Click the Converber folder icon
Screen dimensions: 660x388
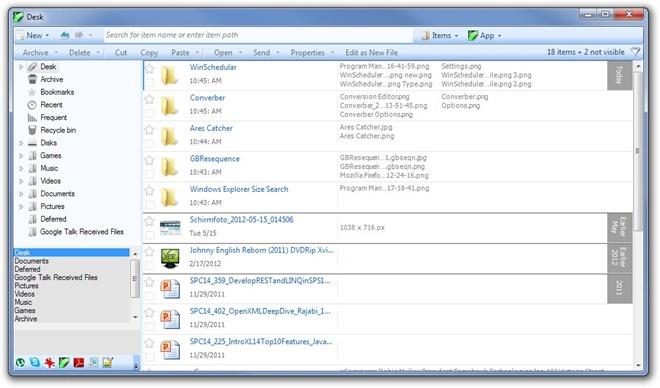click(169, 106)
